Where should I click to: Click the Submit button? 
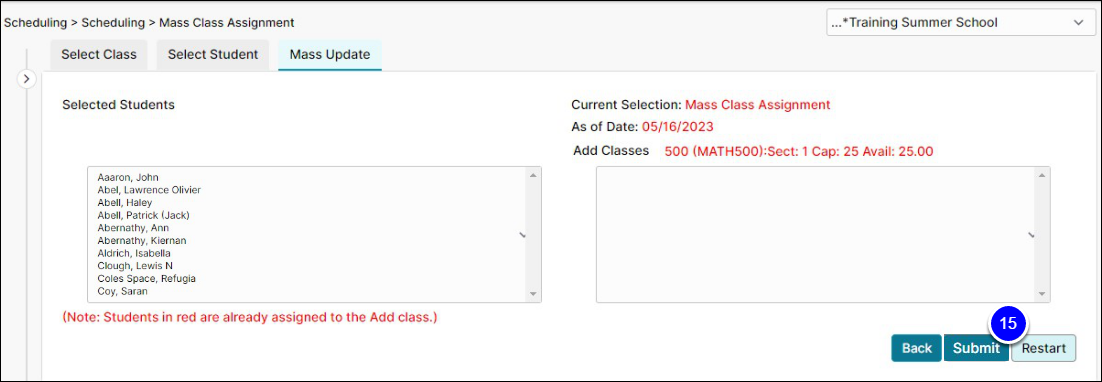pyautogui.click(x=976, y=348)
